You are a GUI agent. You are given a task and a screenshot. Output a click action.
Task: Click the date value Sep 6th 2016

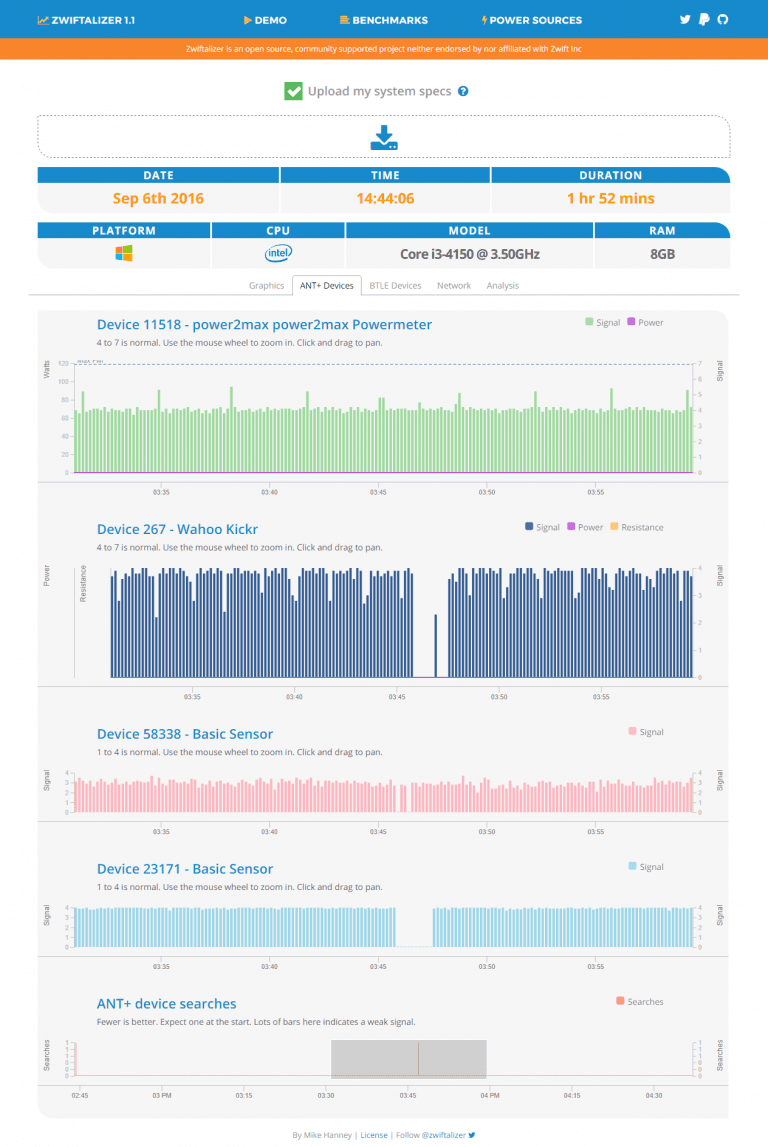click(x=158, y=198)
